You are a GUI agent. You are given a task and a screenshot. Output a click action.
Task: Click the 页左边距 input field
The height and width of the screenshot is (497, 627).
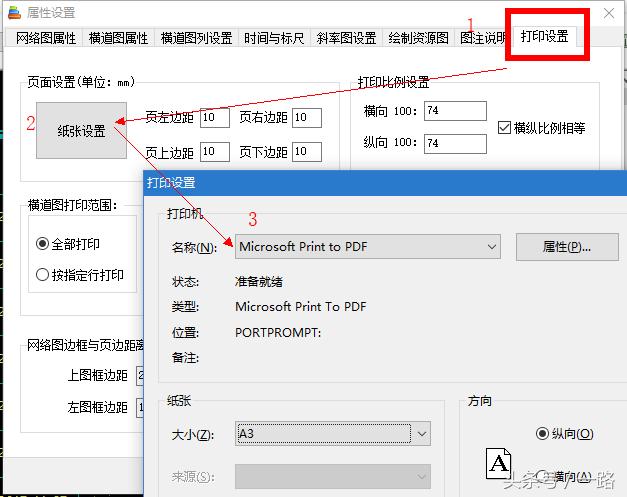pos(215,118)
